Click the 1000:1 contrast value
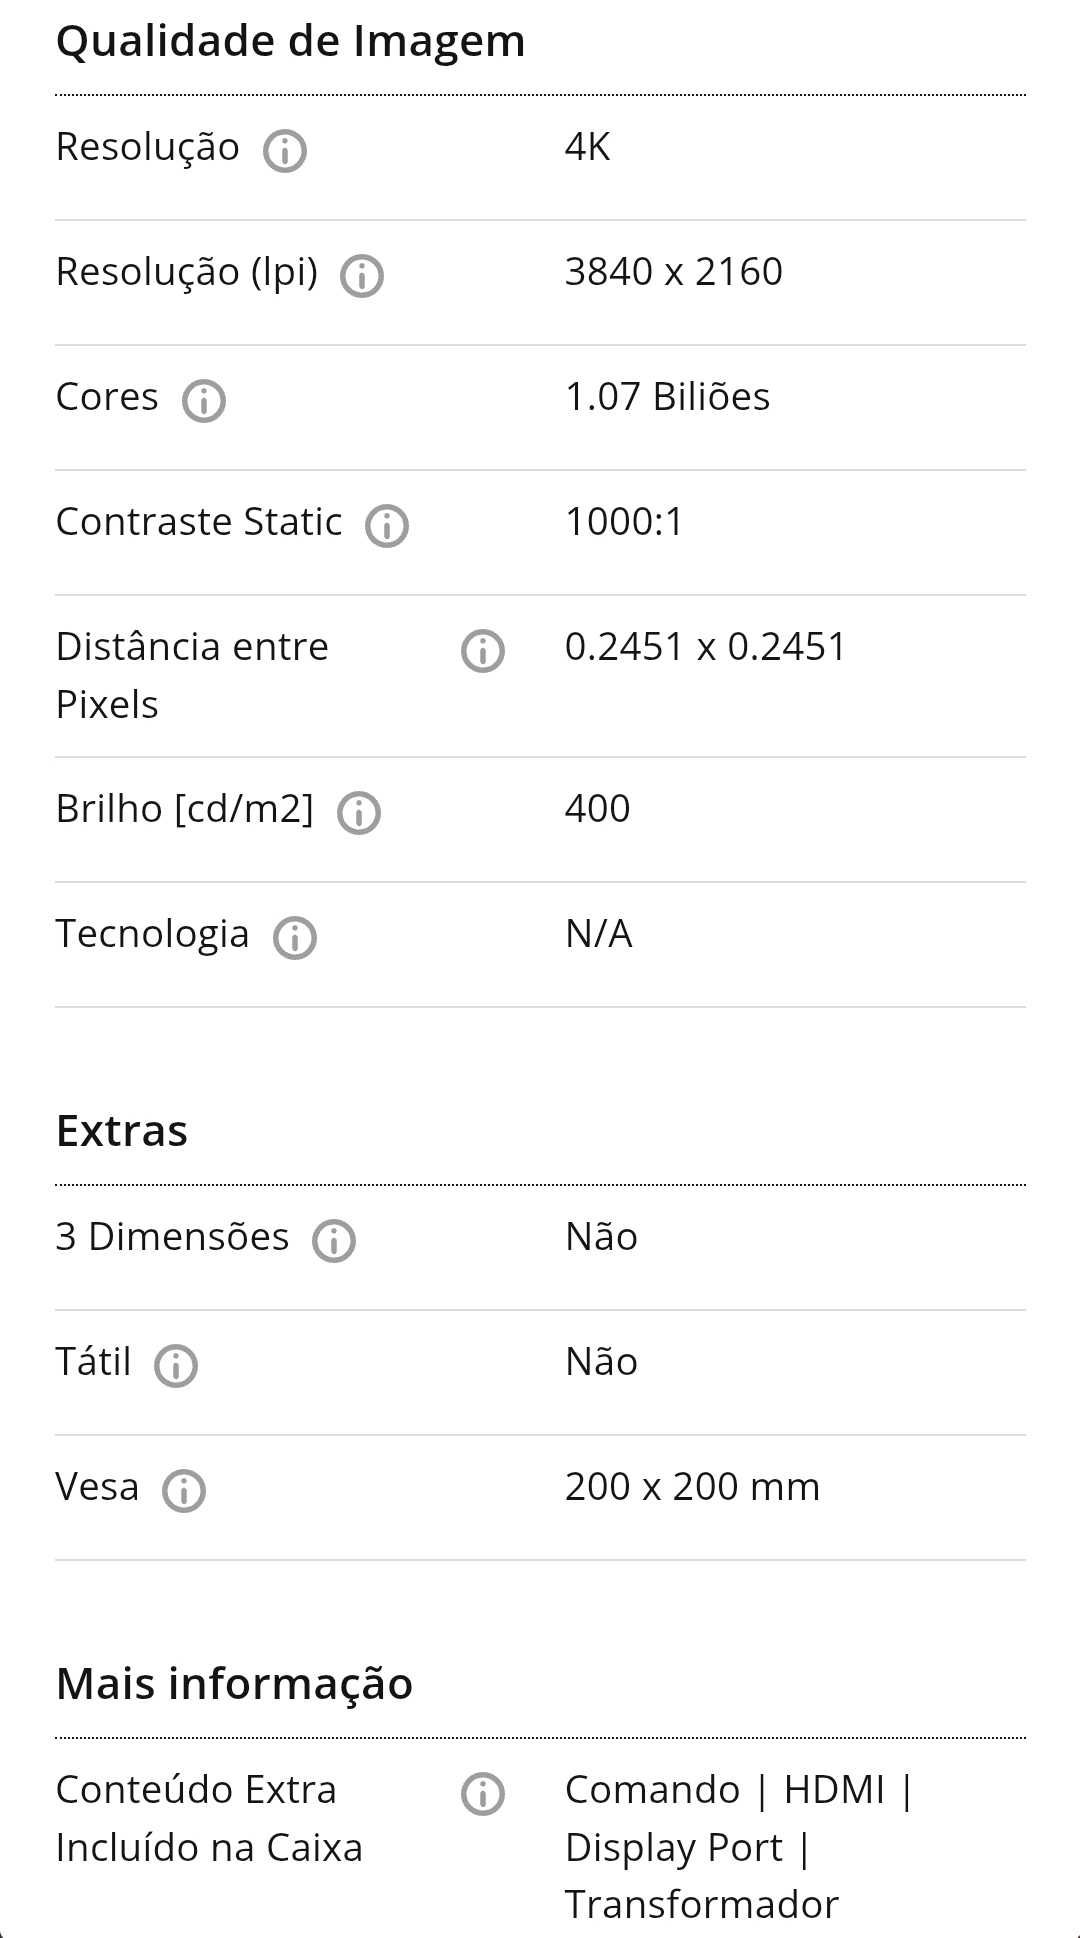This screenshot has height=1938, width=1080. (624, 521)
